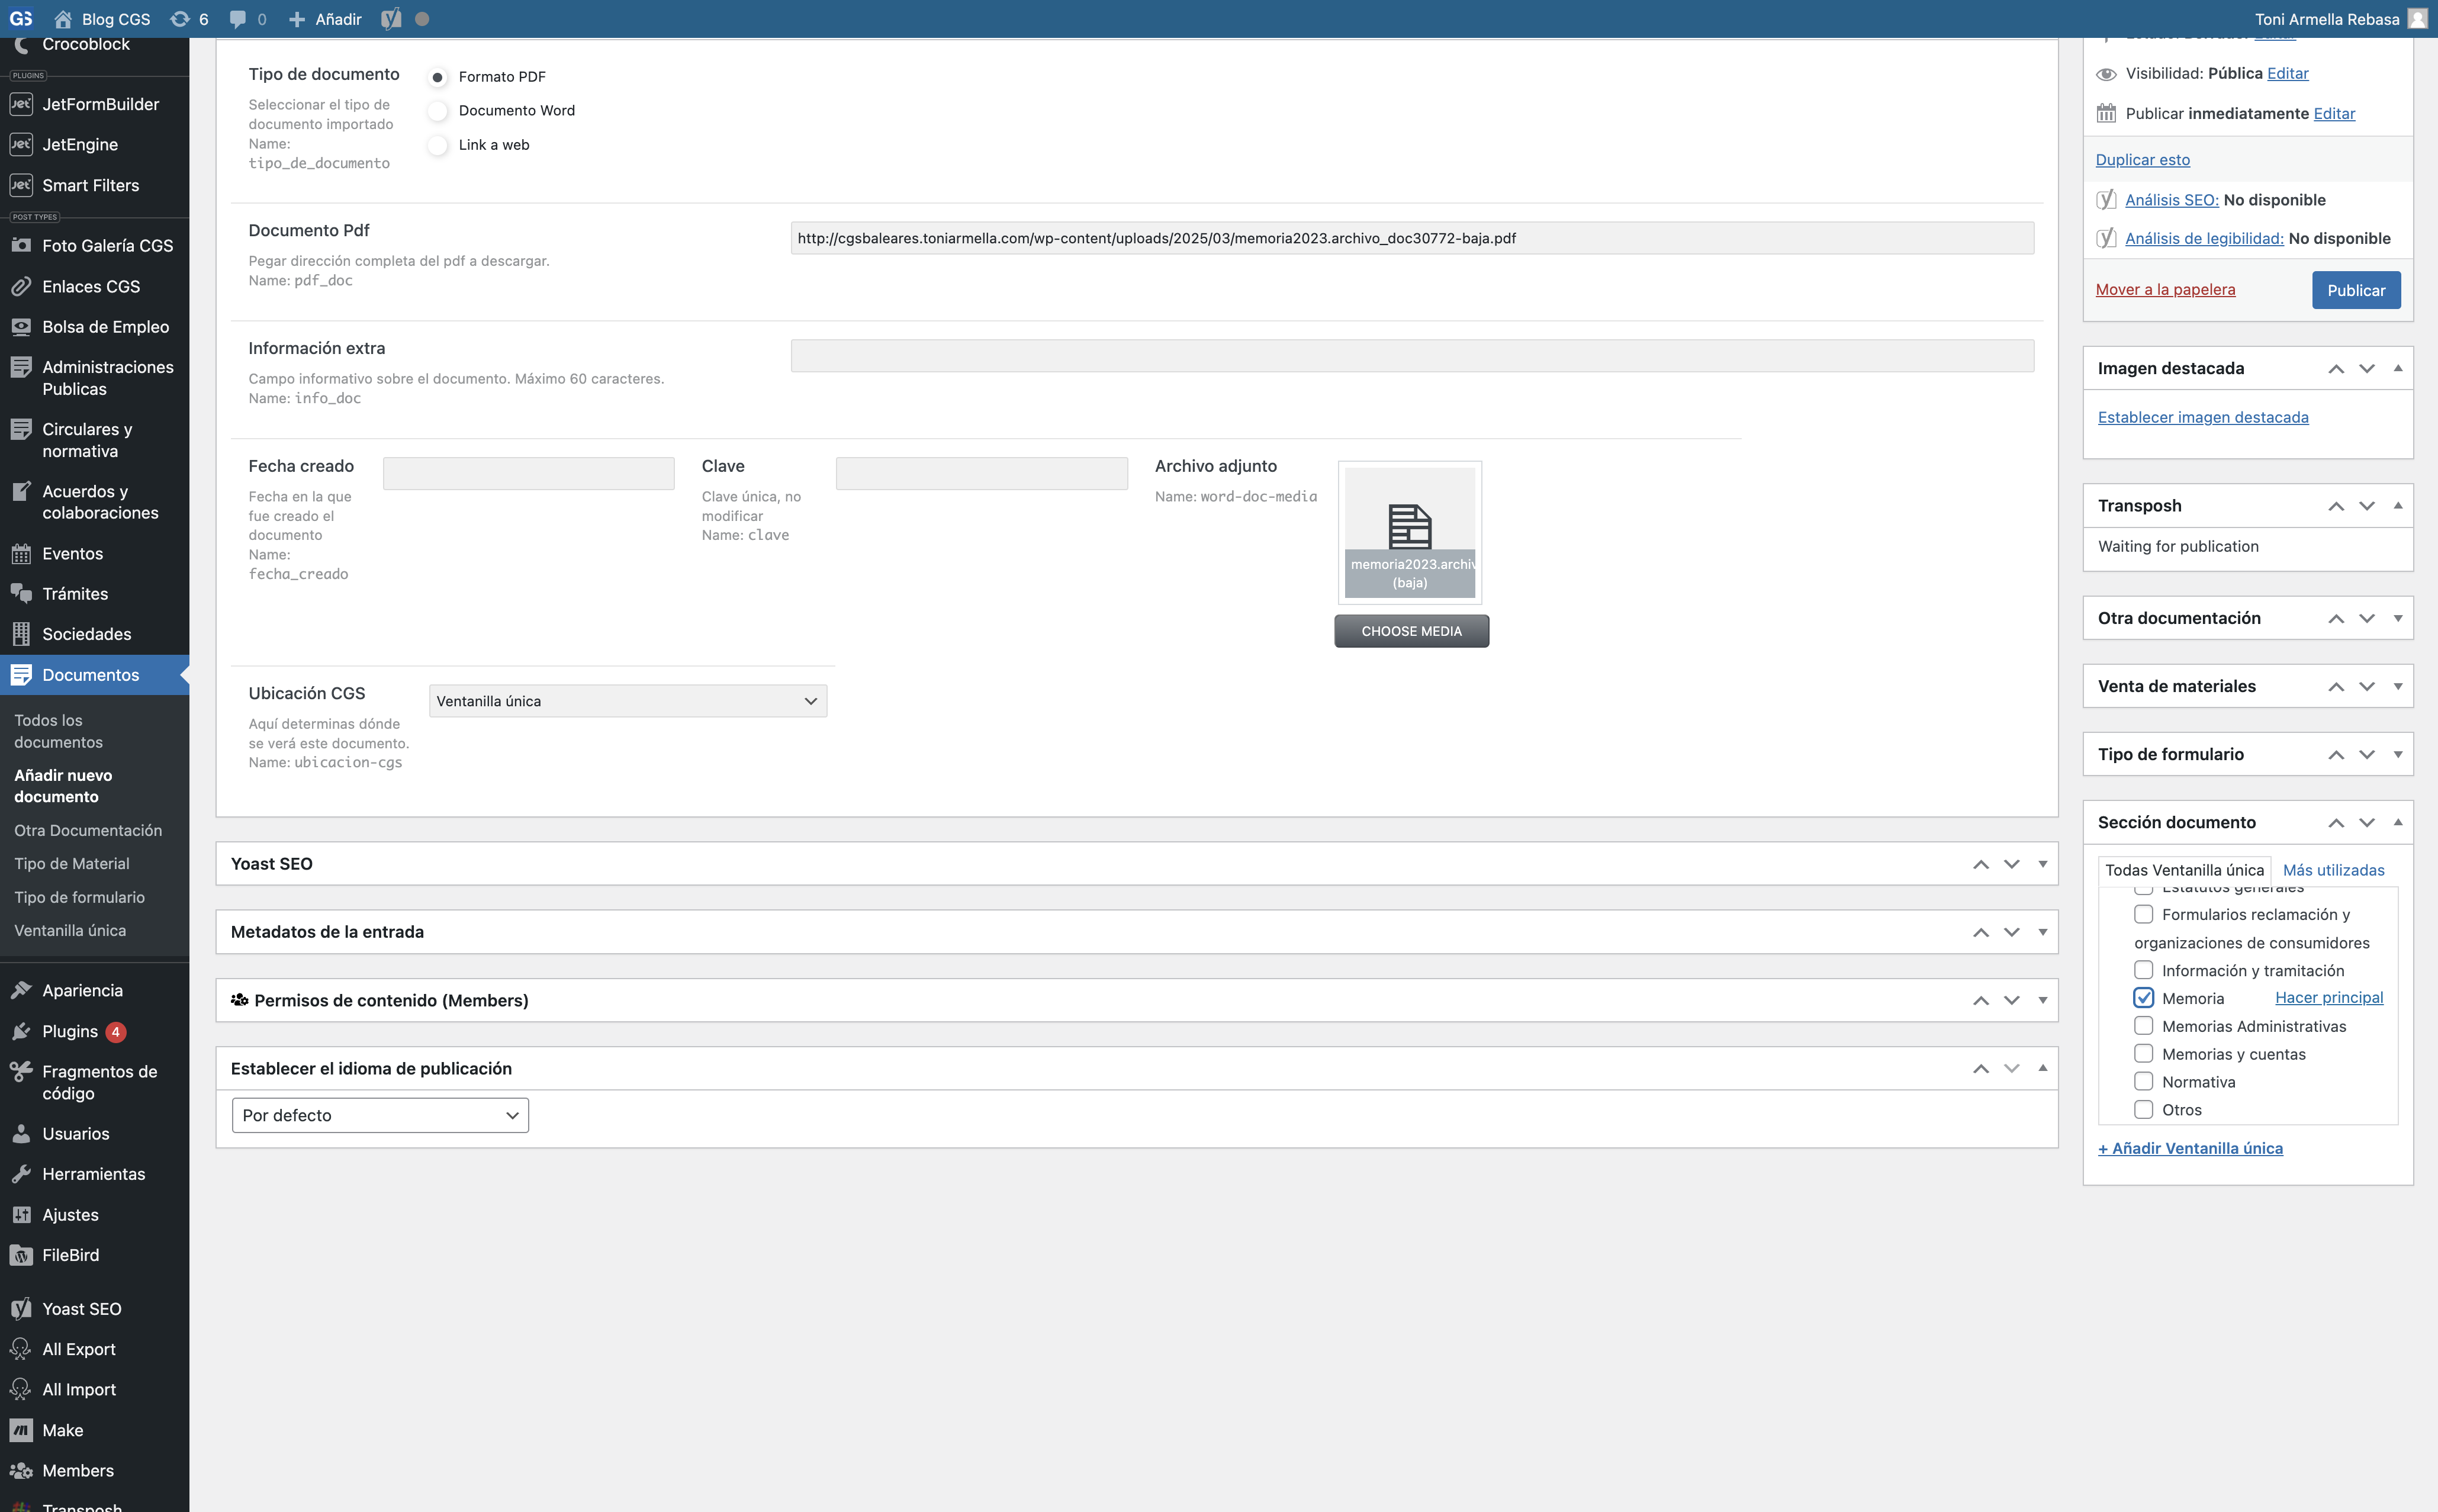2438x1512 pixels.
Task: Click the Trámites icon in sidebar
Action: pyautogui.click(x=21, y=594)
